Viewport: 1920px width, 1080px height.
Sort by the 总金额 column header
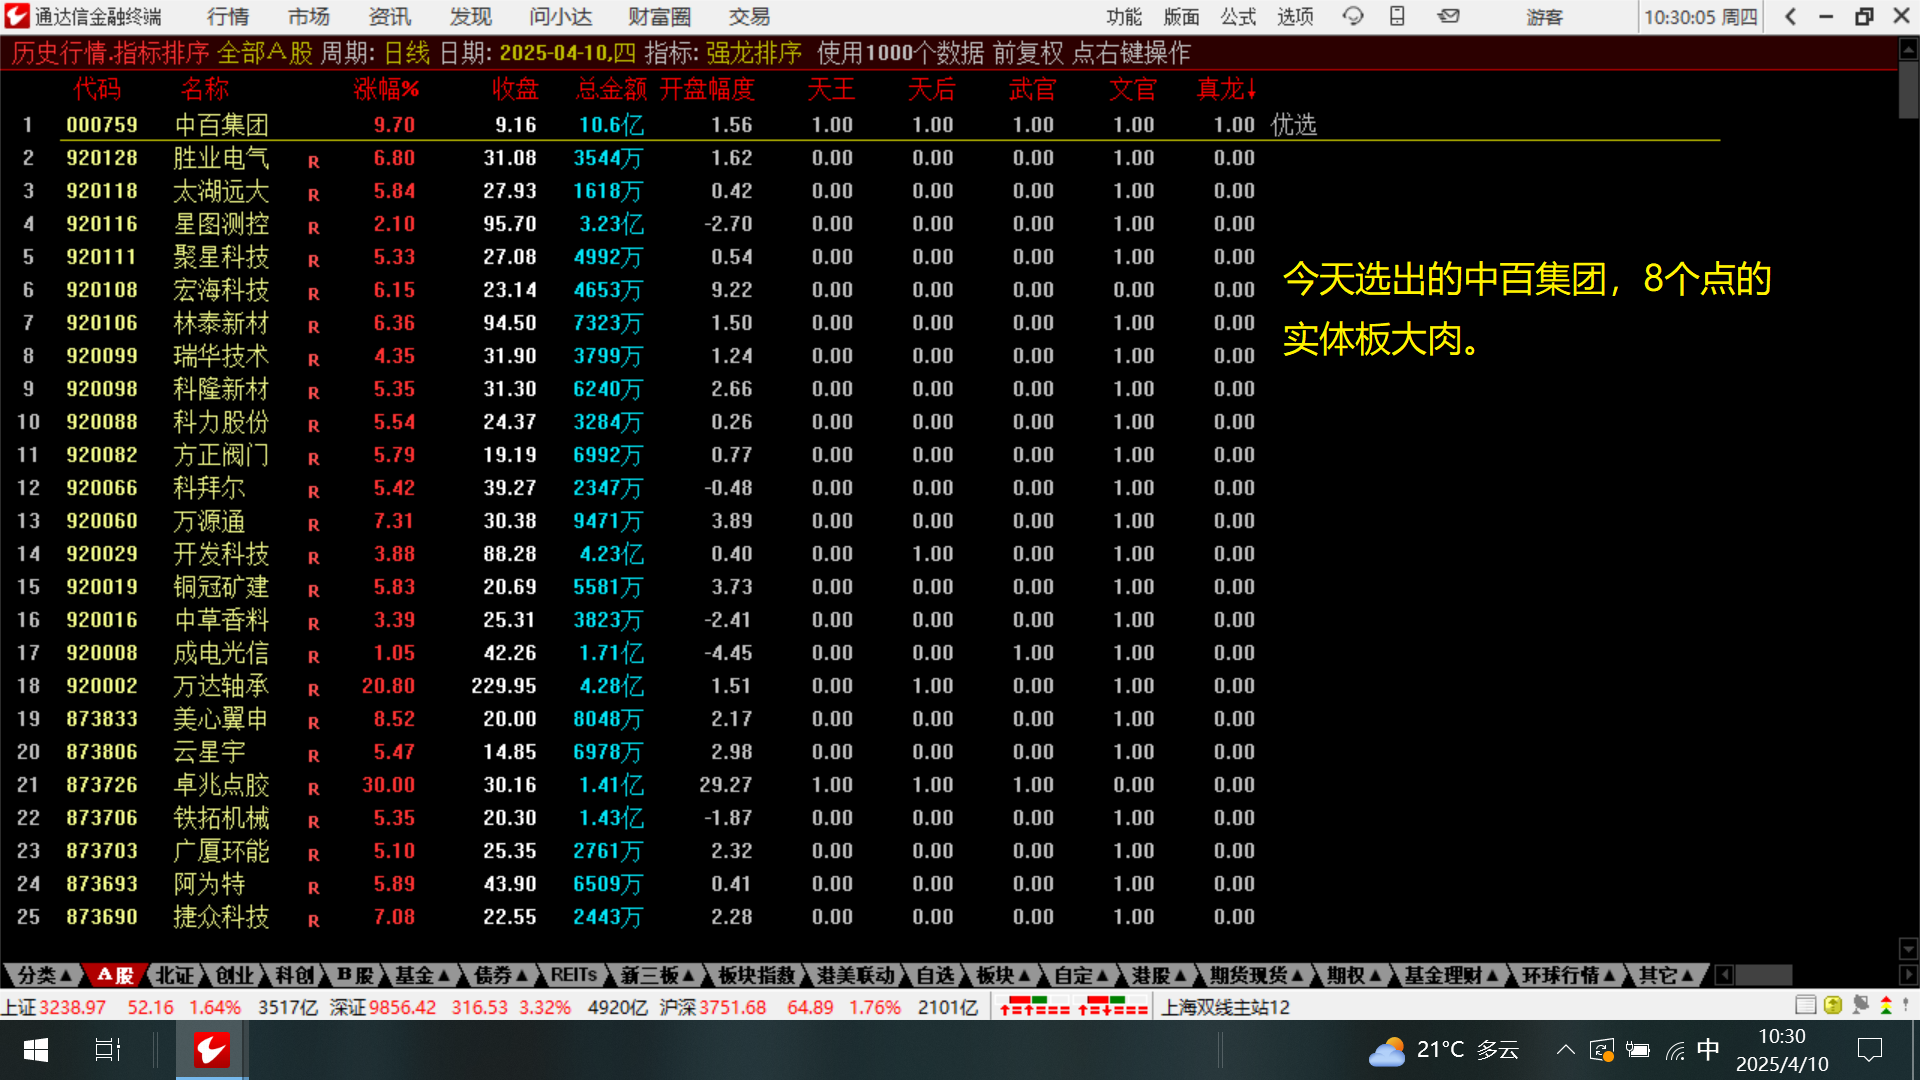coord(611,90)
